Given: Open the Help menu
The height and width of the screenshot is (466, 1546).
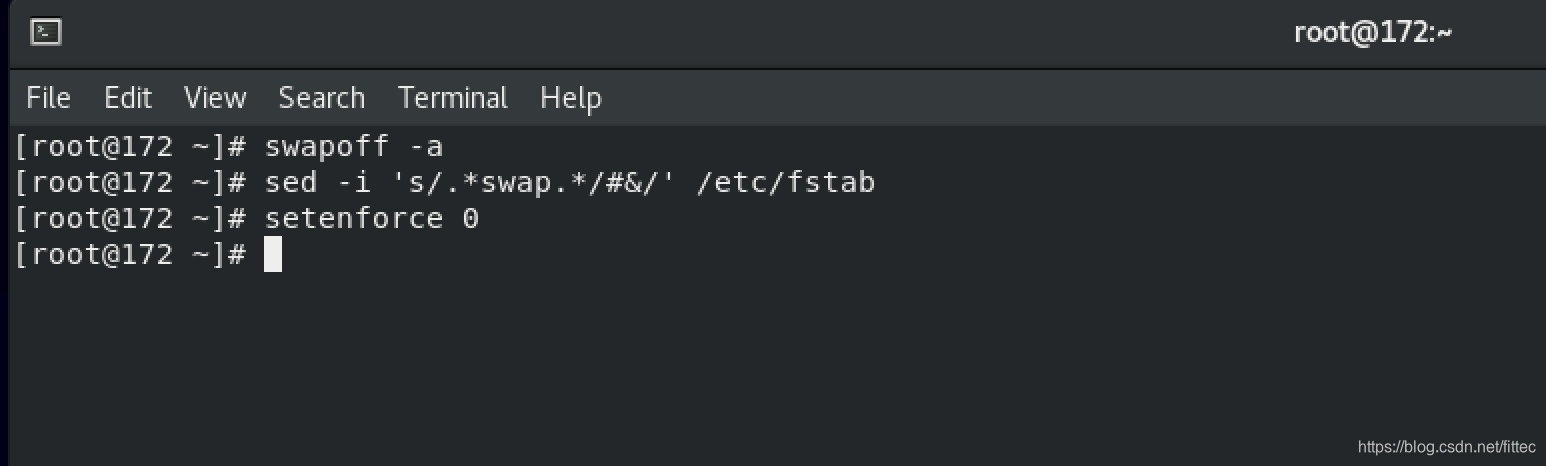Looking at the screenshot, I should click(x=571, y=98).
